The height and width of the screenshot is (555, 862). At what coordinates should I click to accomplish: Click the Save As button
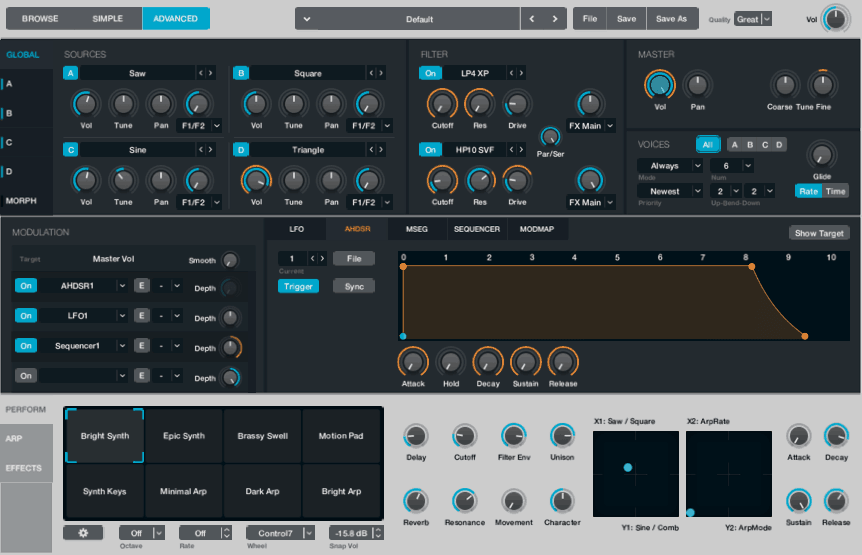coord(672,19)
